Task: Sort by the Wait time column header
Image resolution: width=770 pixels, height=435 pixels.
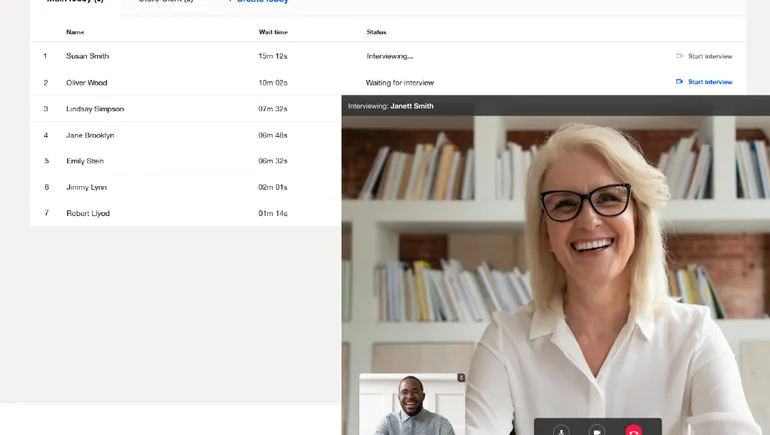Action: click(273, 32)
